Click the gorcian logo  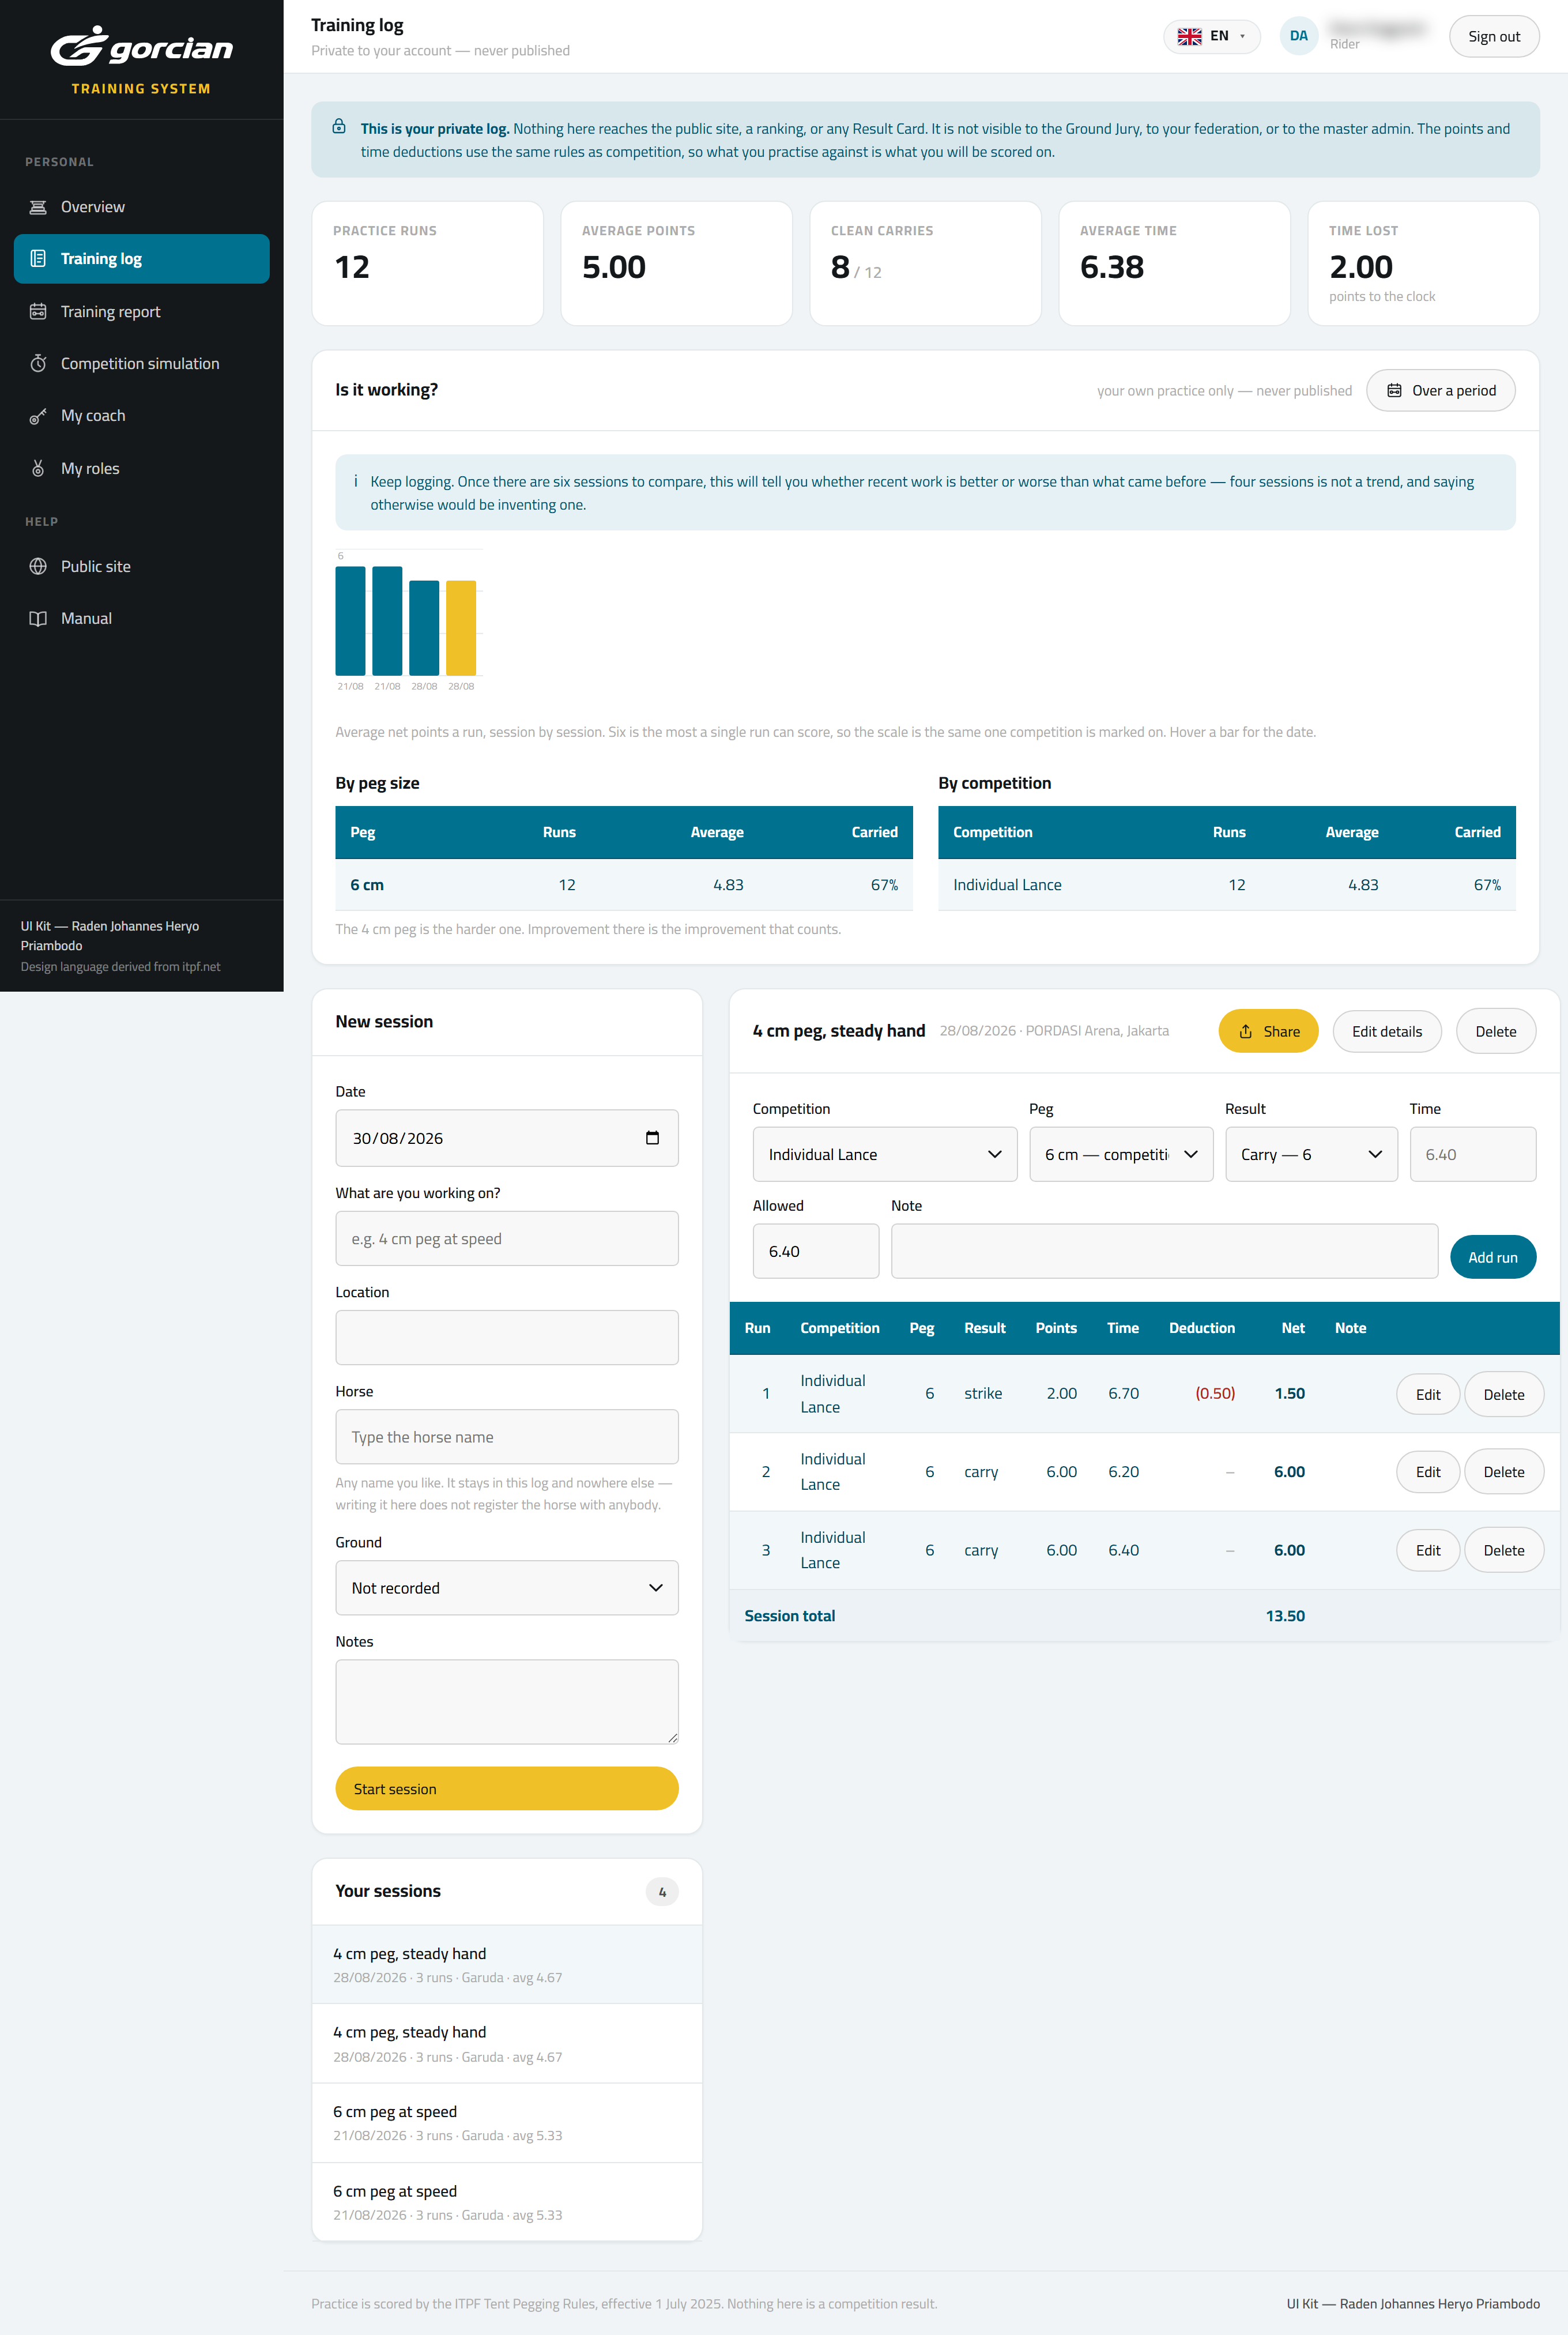point(141,47)
